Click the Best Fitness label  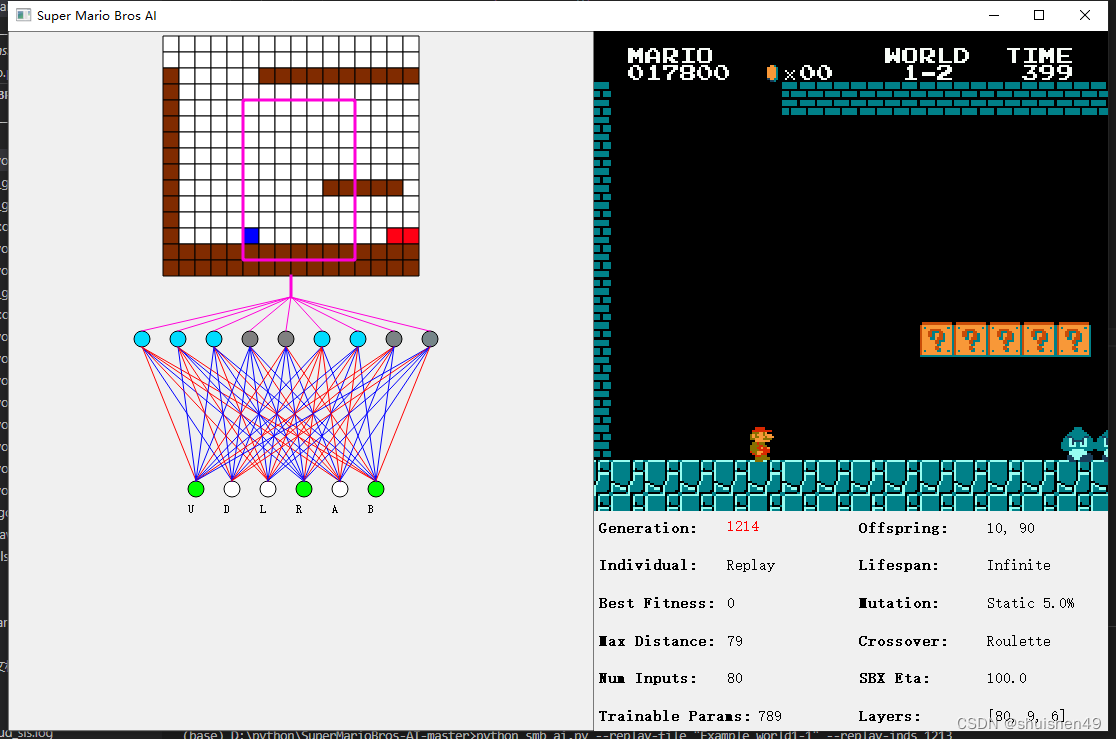656,603
